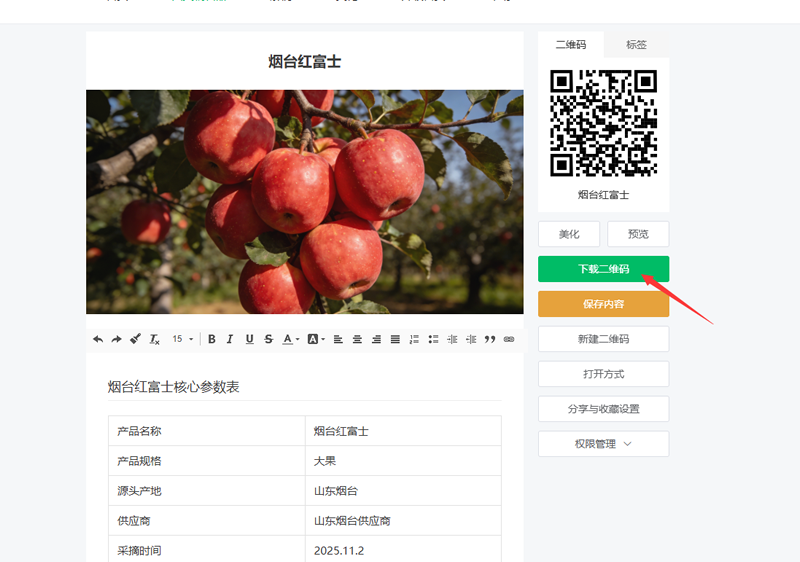Insert a hyperlink using link icon

point(509,339)
